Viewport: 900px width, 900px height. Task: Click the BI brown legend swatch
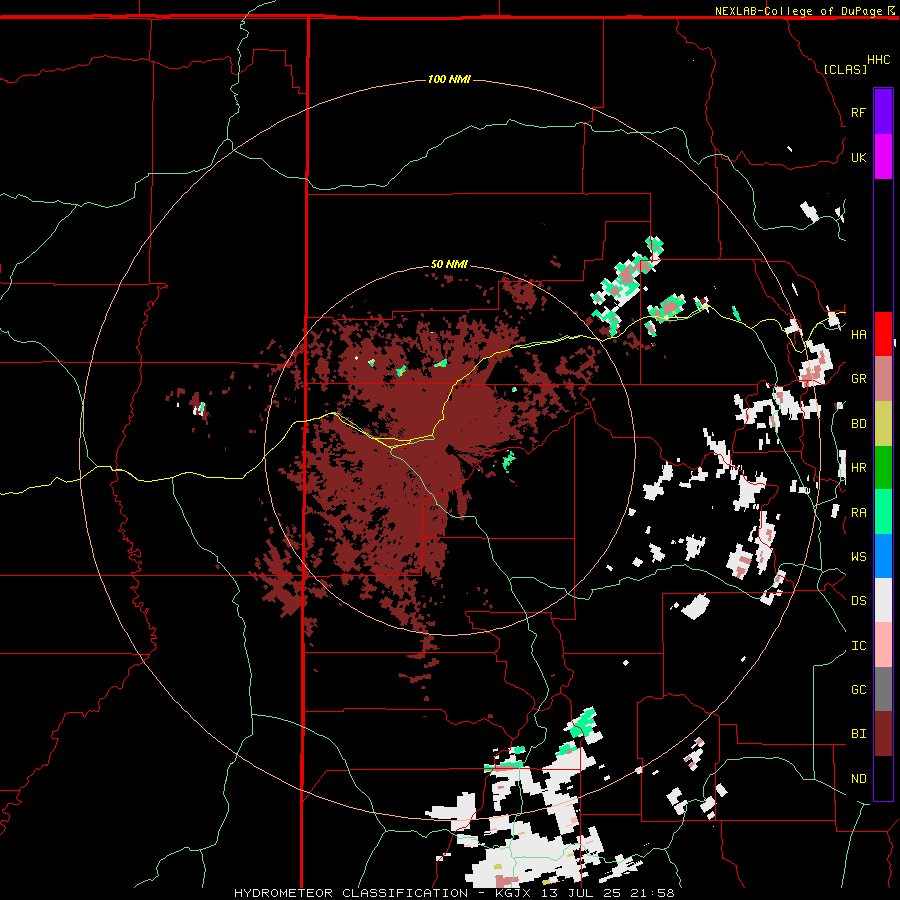(883, 734)
